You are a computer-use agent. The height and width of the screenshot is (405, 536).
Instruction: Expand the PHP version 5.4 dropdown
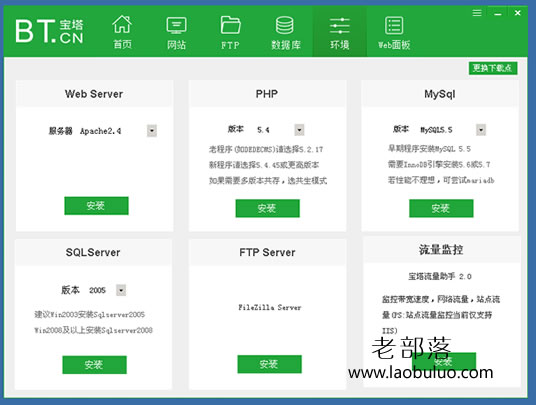(x=299, y=130)
